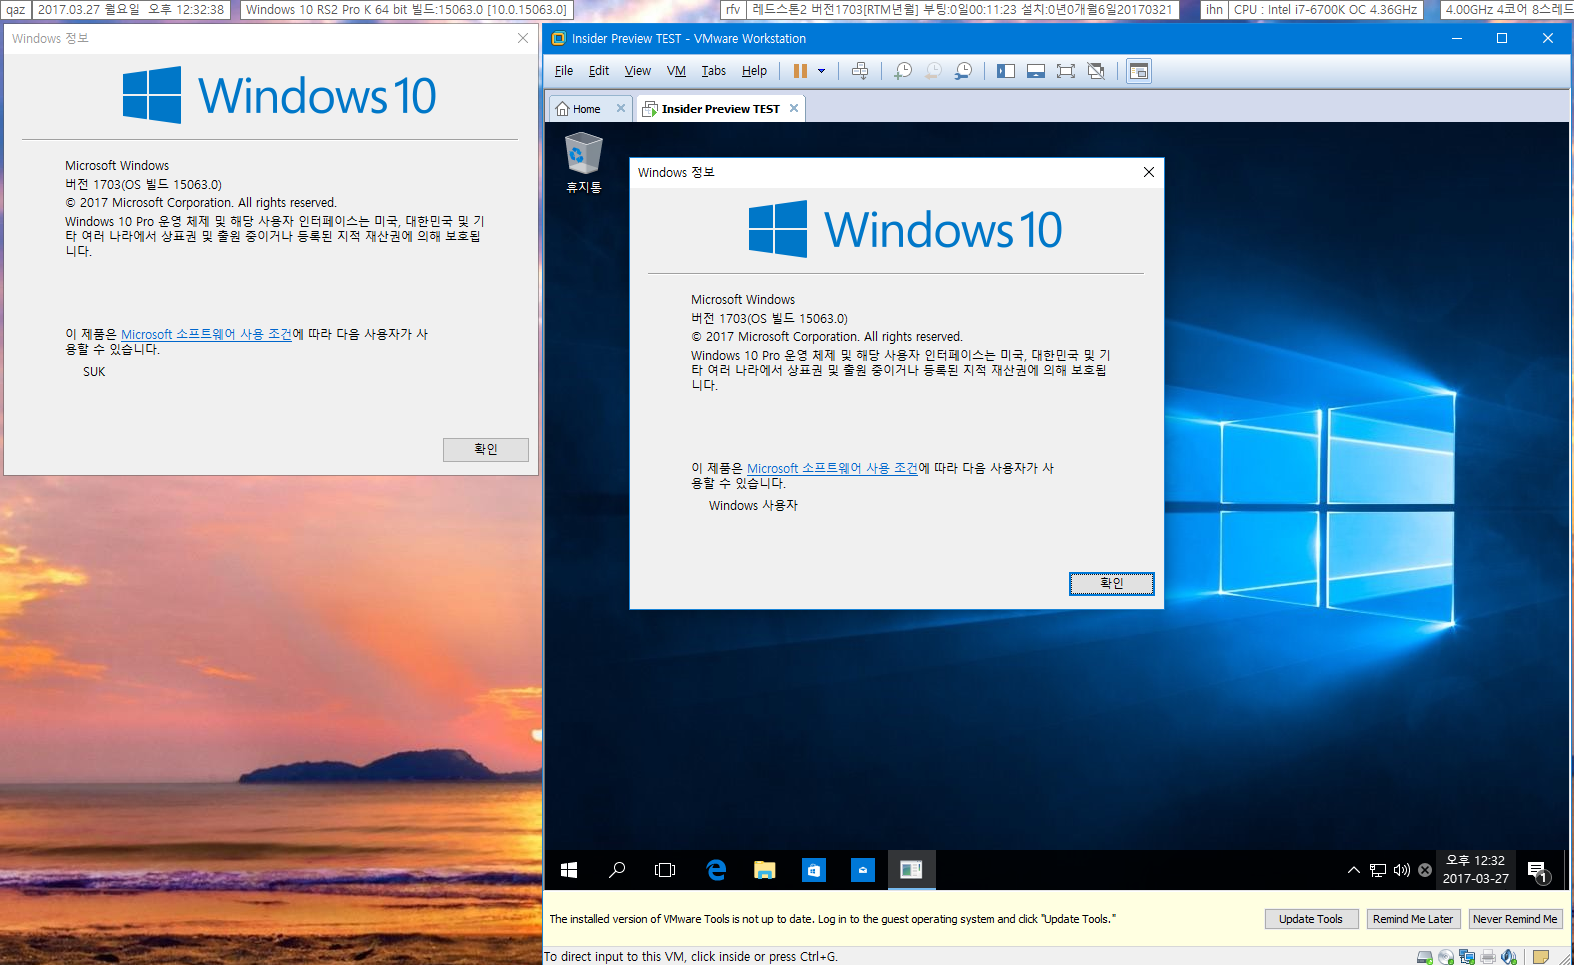Open the Mail app in guest taskbar
The height and width of the screenshot is (965, 1574).
pyautogui.click(x=862, y=870)
